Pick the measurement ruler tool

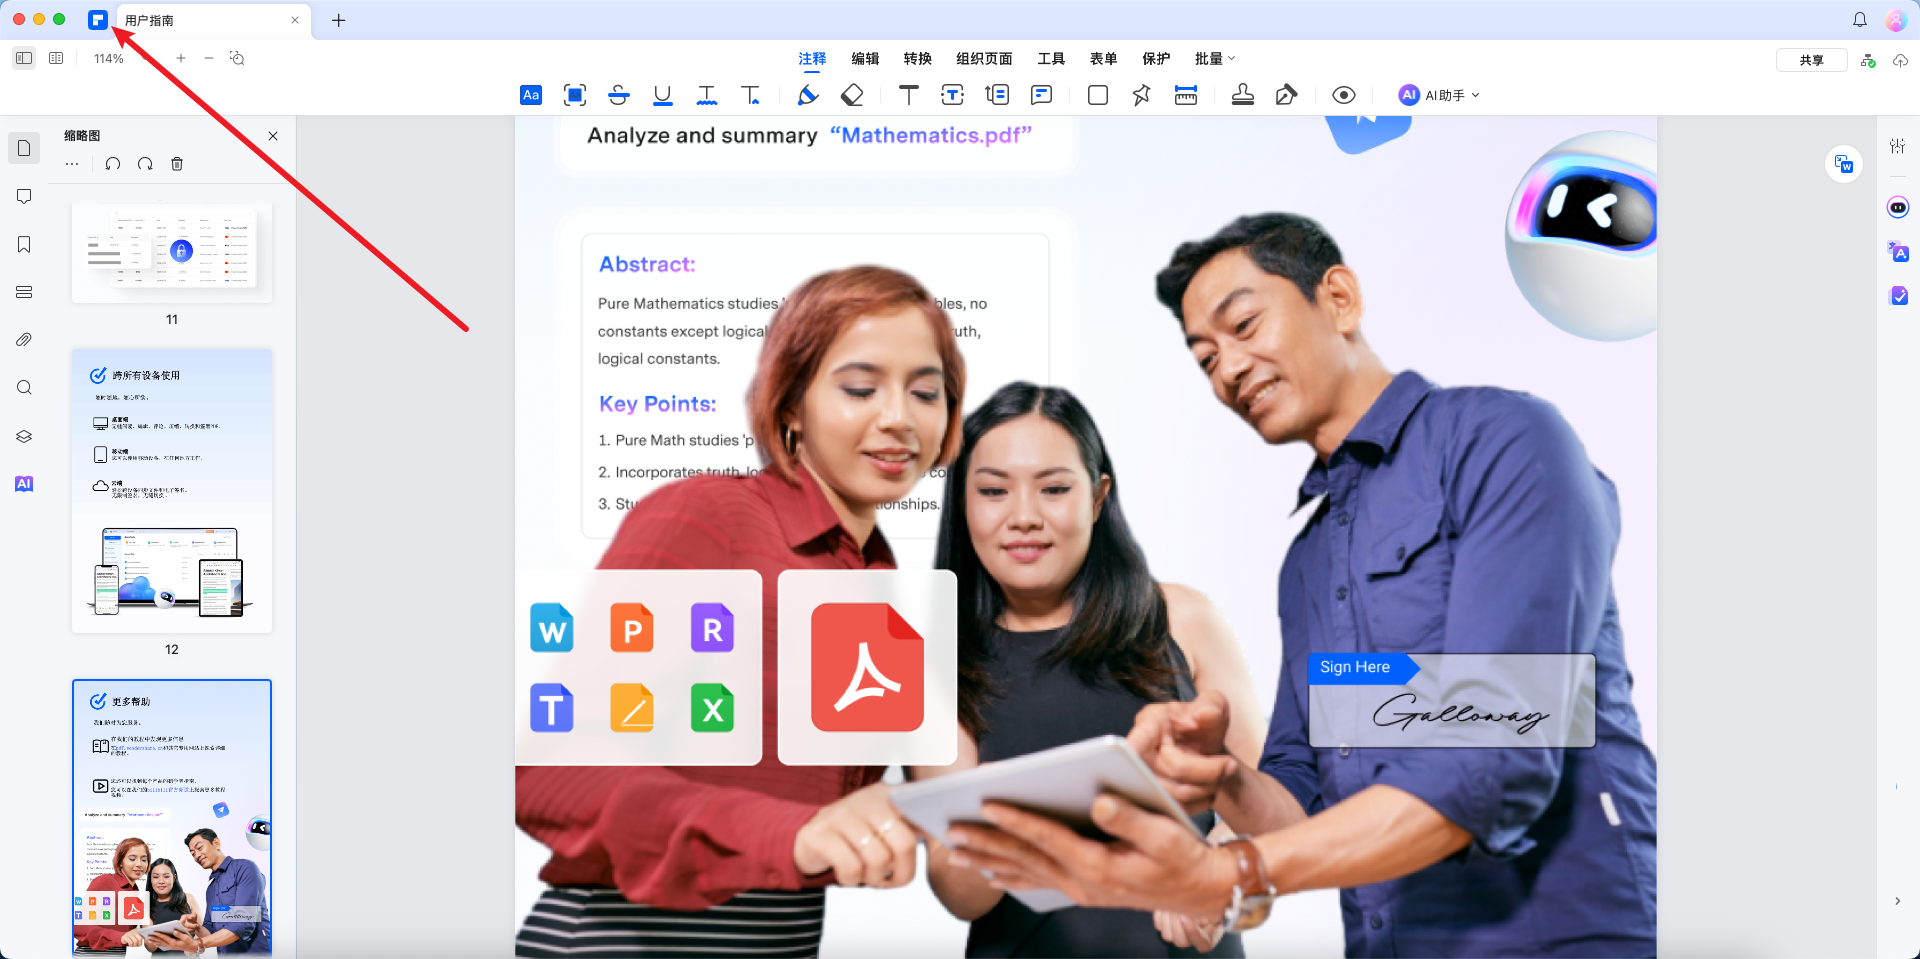tap(1186, 95)
